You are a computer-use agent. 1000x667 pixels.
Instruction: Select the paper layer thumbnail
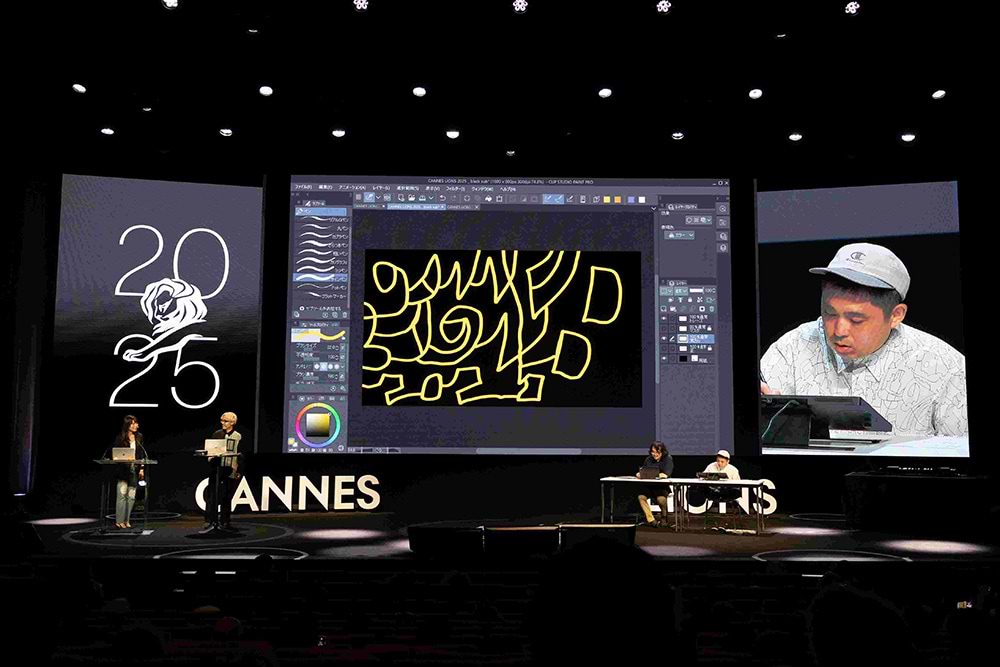[x=683, y=359]
